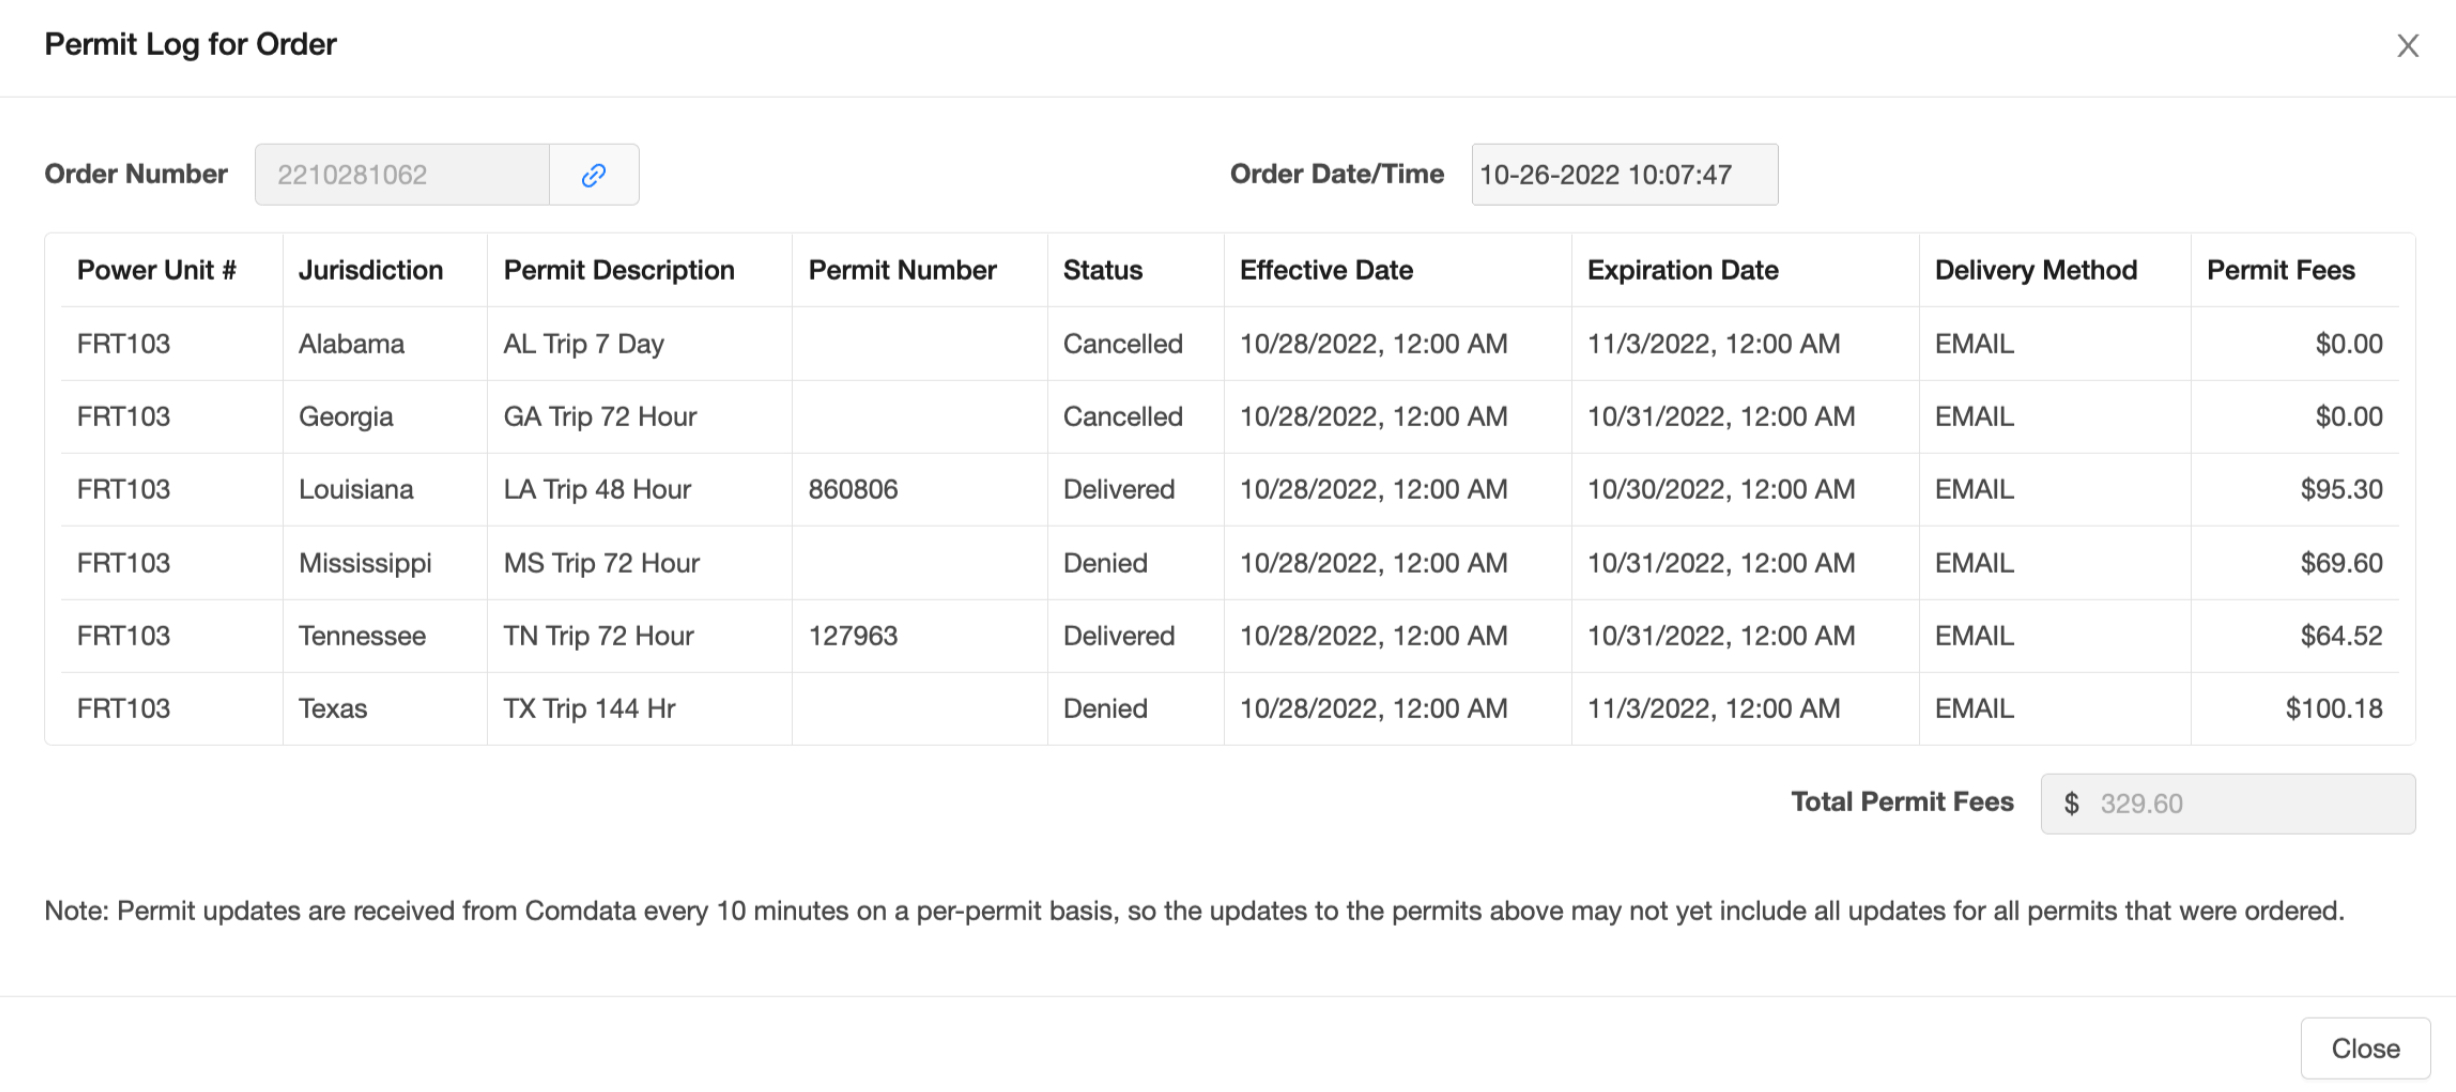
Task: Click the $0.00 fee in Georgia row
Action: (x=2349, y=417)
